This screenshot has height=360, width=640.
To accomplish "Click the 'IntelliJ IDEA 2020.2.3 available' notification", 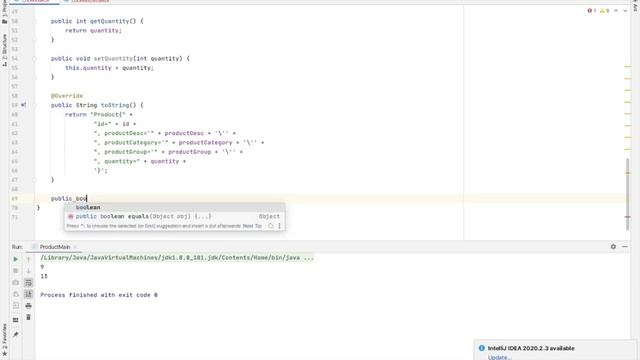I will (531, 348).
